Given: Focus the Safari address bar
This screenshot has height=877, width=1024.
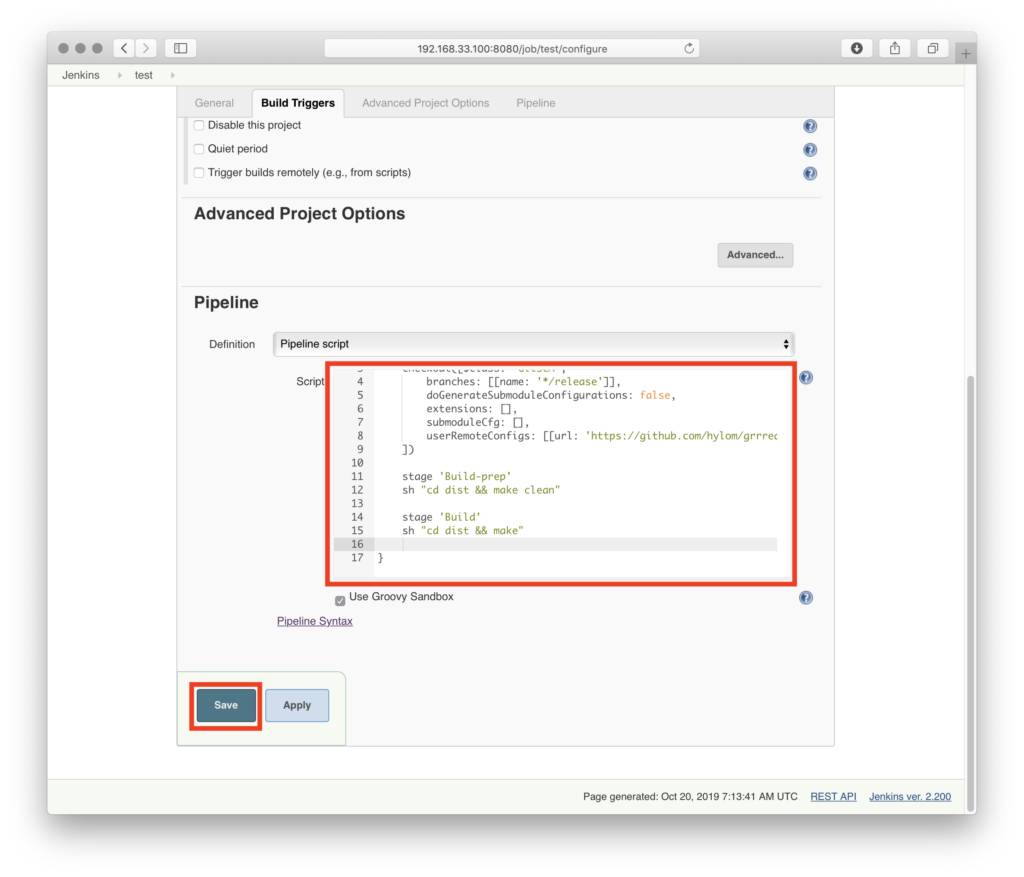Looking at the screenshot, I should (512, 48).
